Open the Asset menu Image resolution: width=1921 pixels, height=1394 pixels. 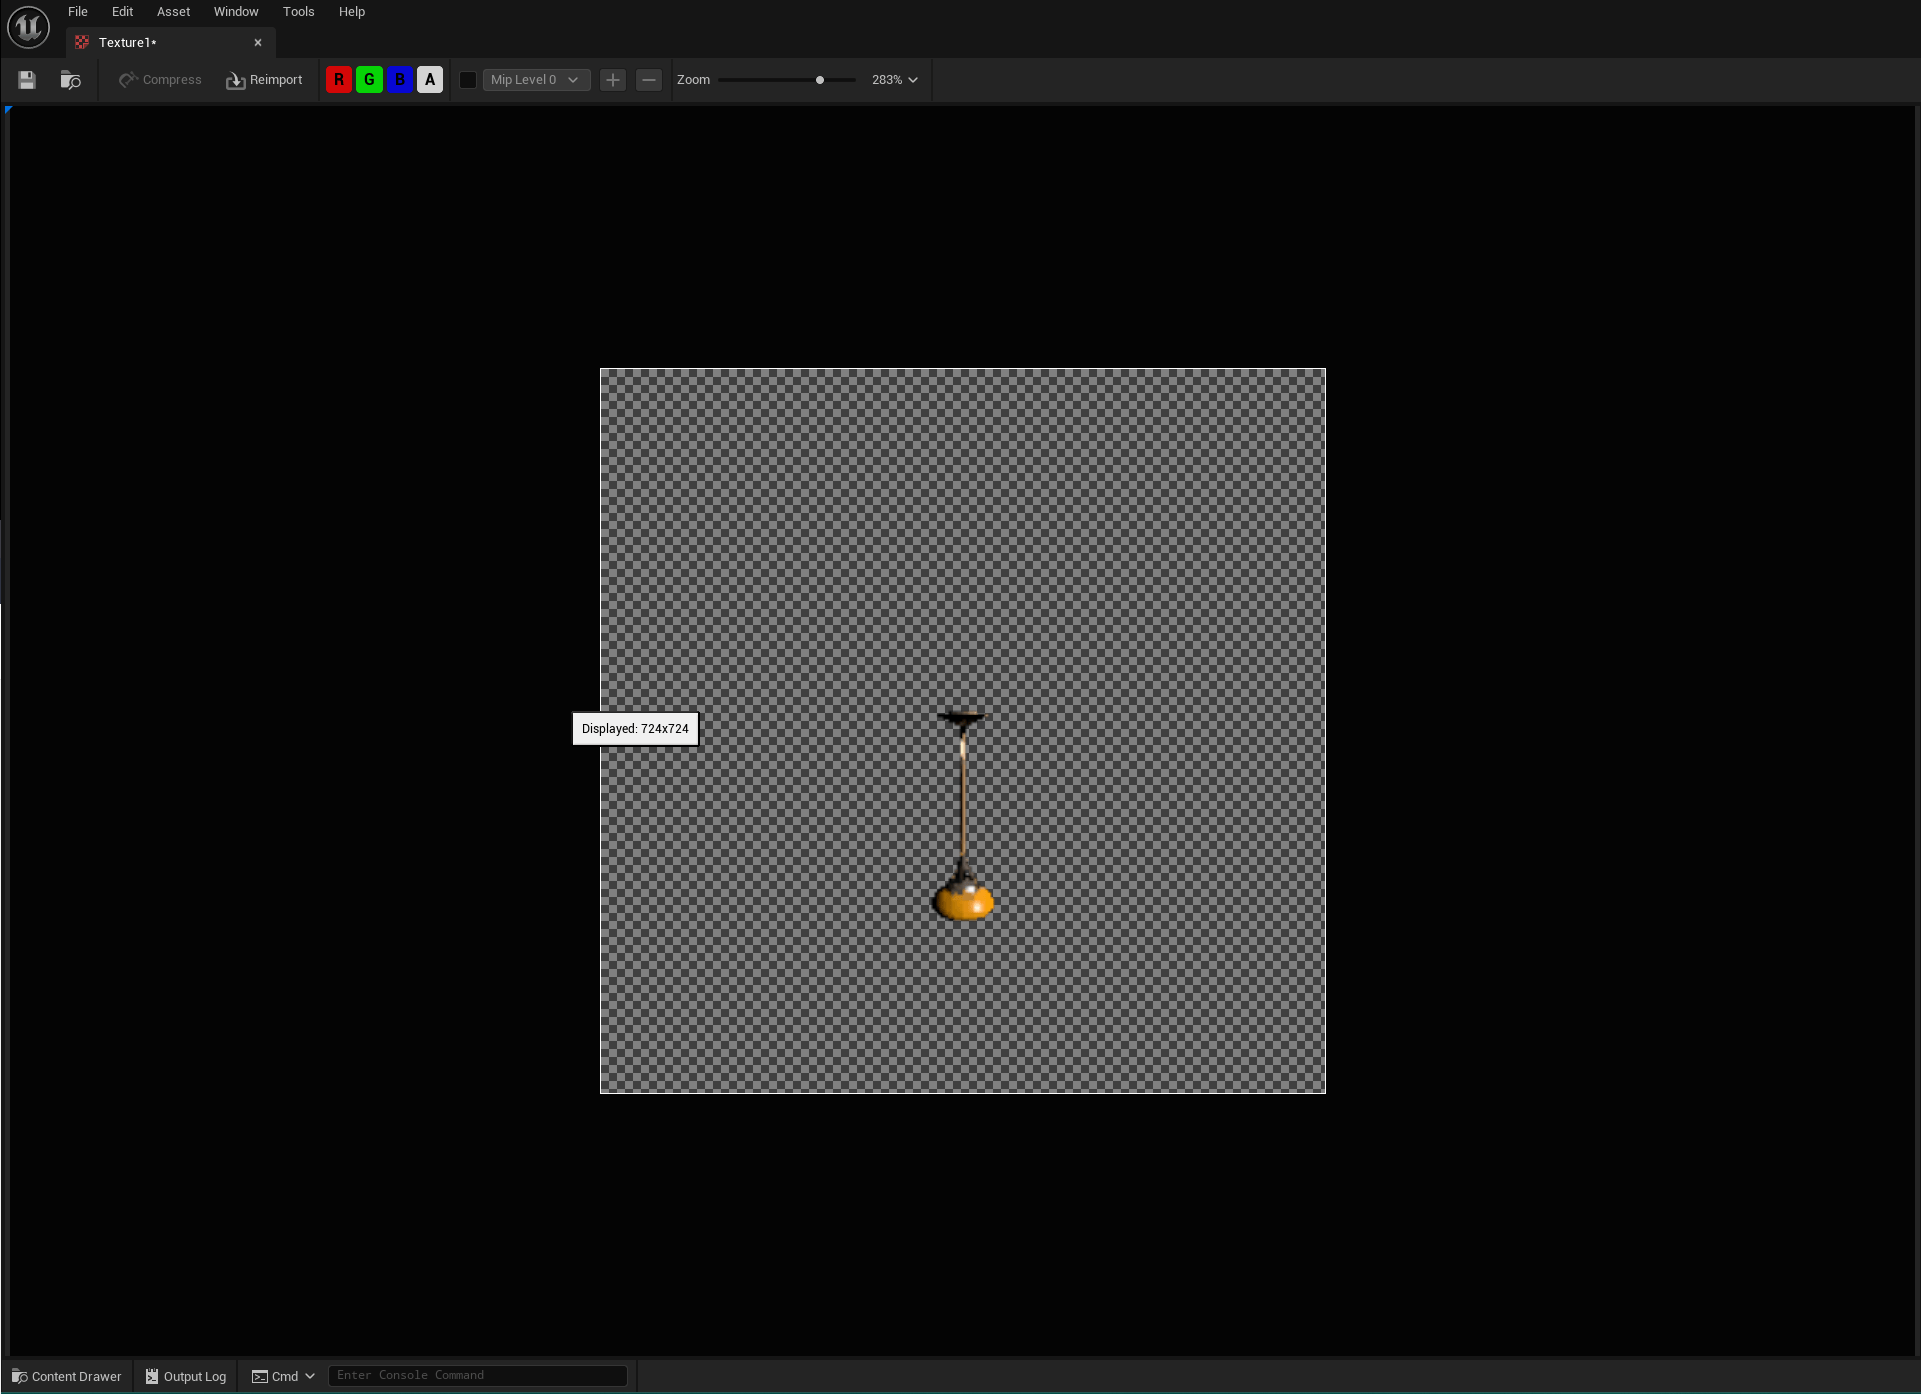tap(173, 12)
